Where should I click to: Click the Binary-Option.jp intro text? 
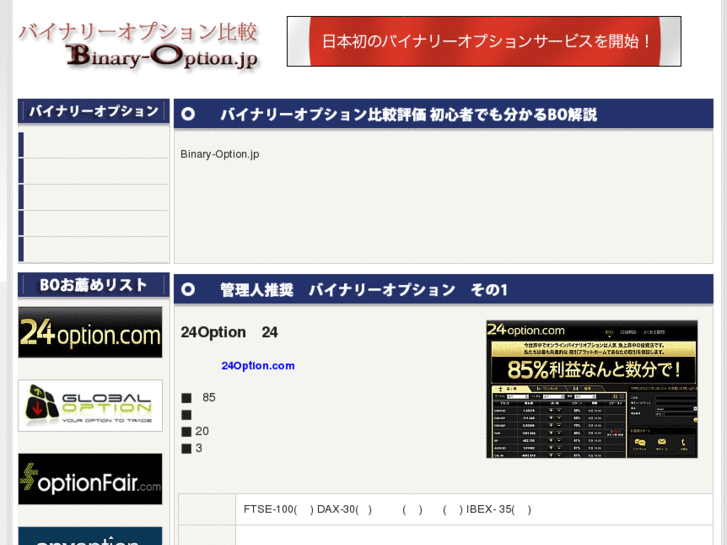[220, 154]
